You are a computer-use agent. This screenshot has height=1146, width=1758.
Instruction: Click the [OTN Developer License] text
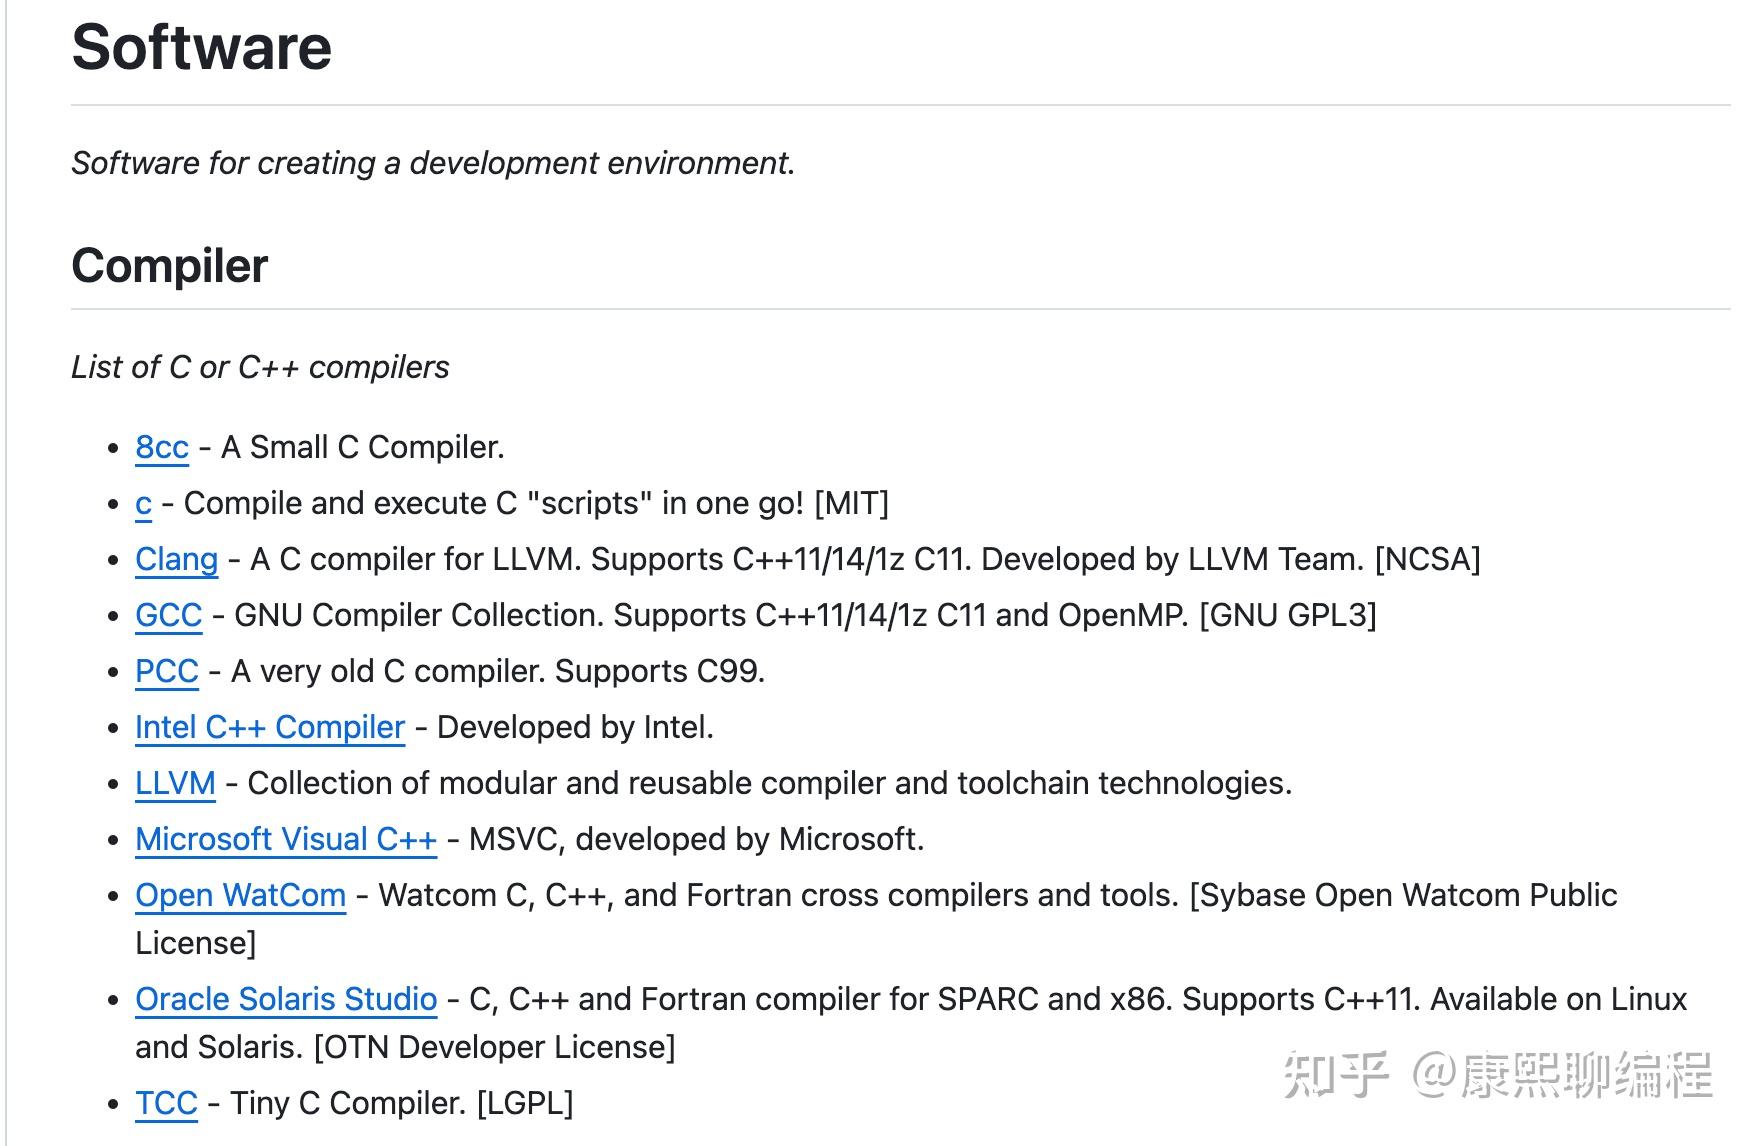494,1047
